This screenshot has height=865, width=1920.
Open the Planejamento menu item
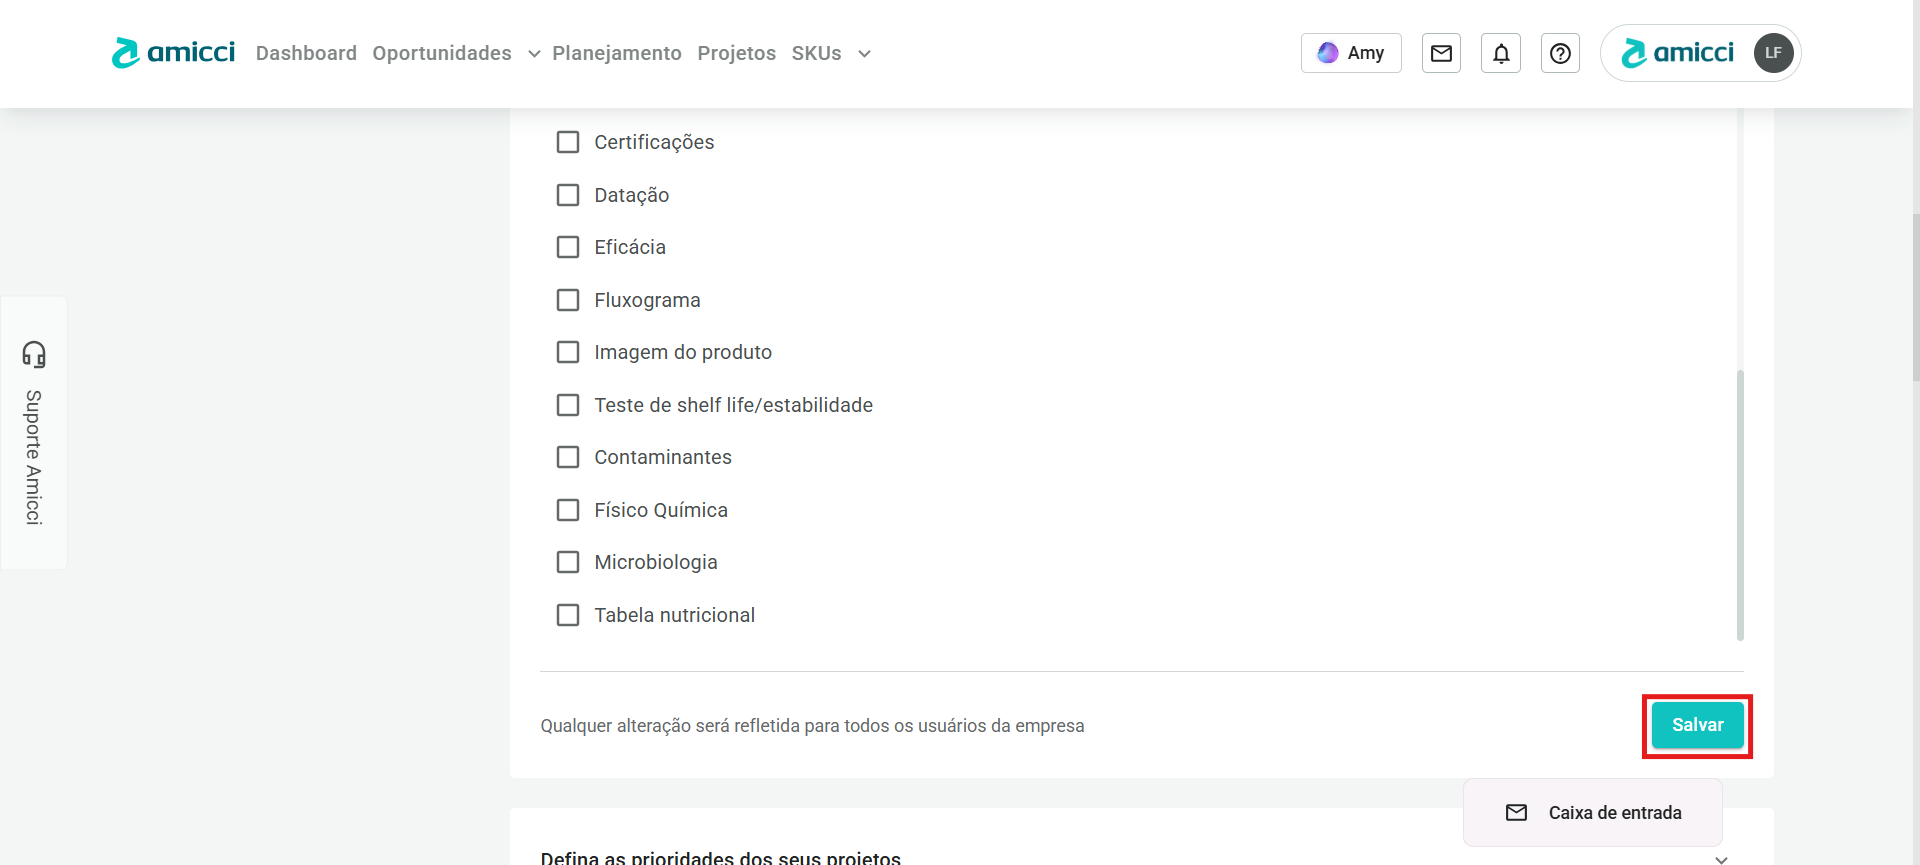617,53
